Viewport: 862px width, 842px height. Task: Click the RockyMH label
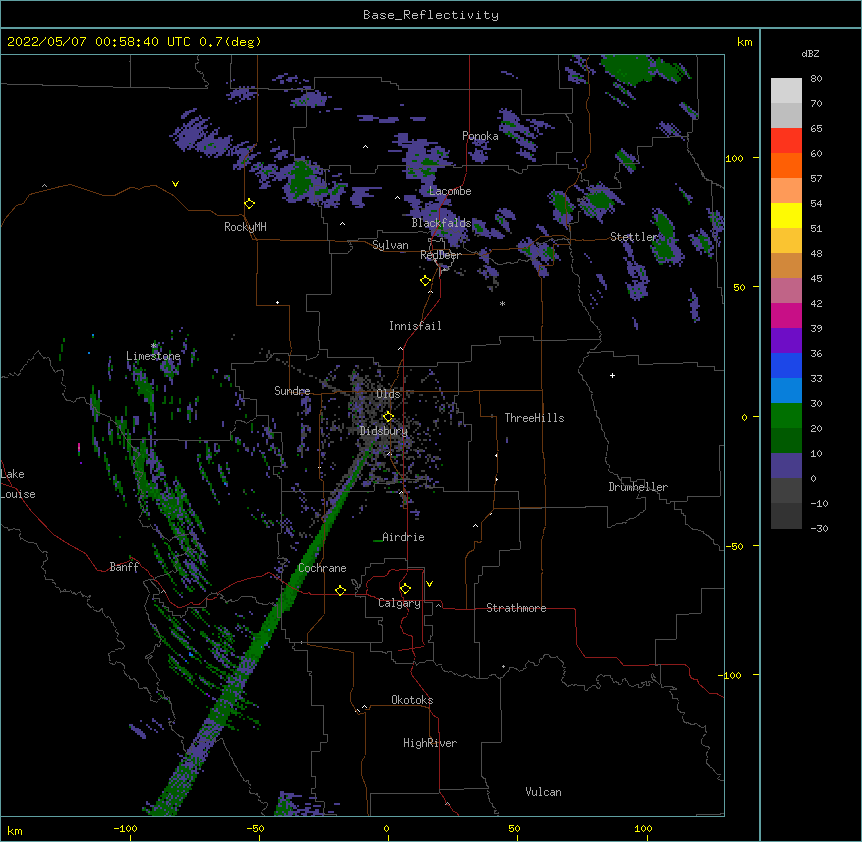pos(245,227)
